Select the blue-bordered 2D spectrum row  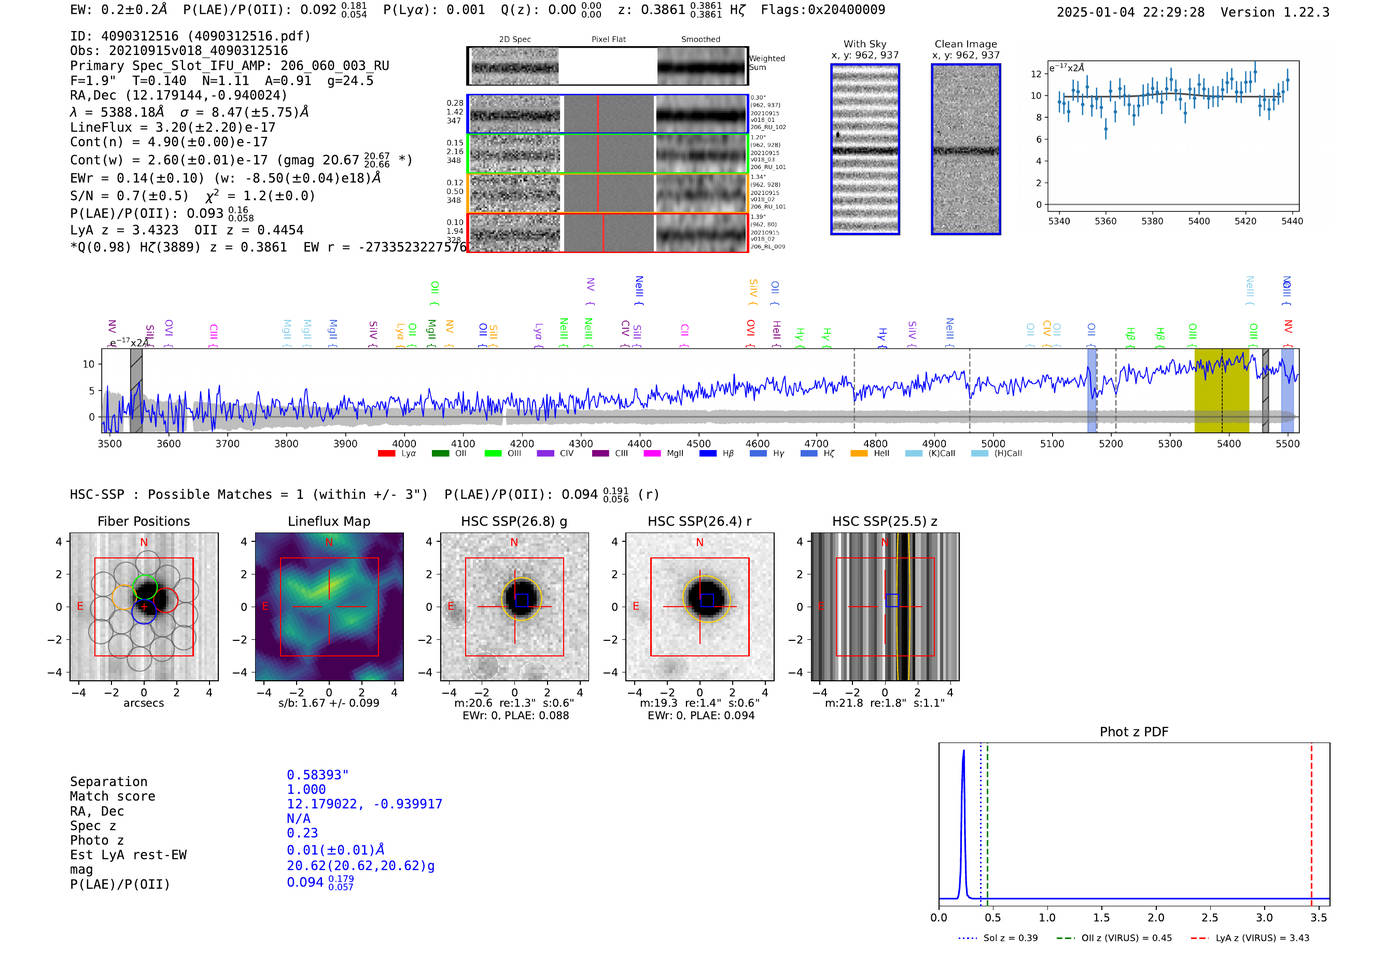607,114
